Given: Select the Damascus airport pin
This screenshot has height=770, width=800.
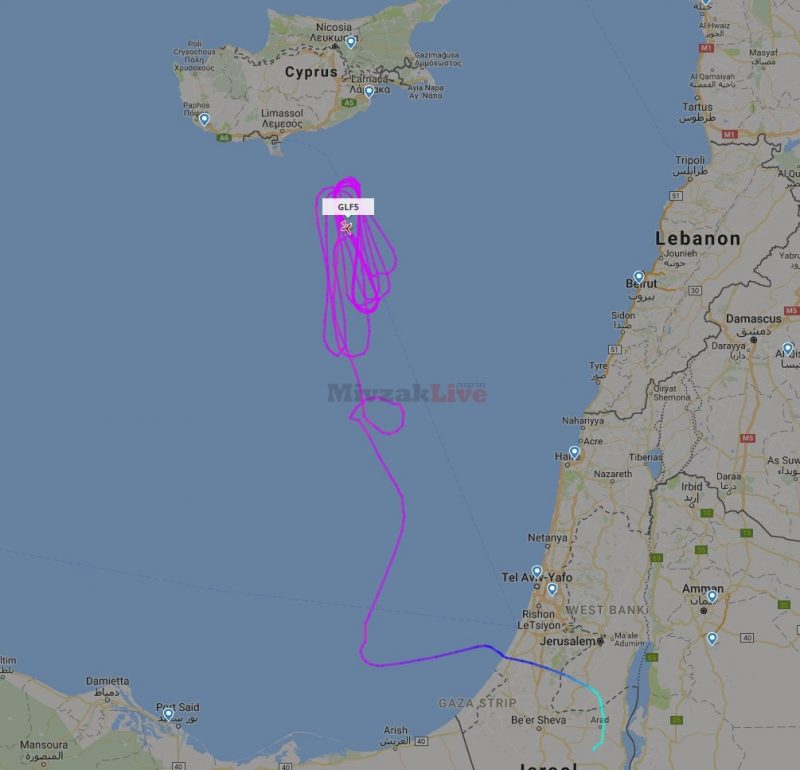Looking at the screenshot, I should point(788,349).
